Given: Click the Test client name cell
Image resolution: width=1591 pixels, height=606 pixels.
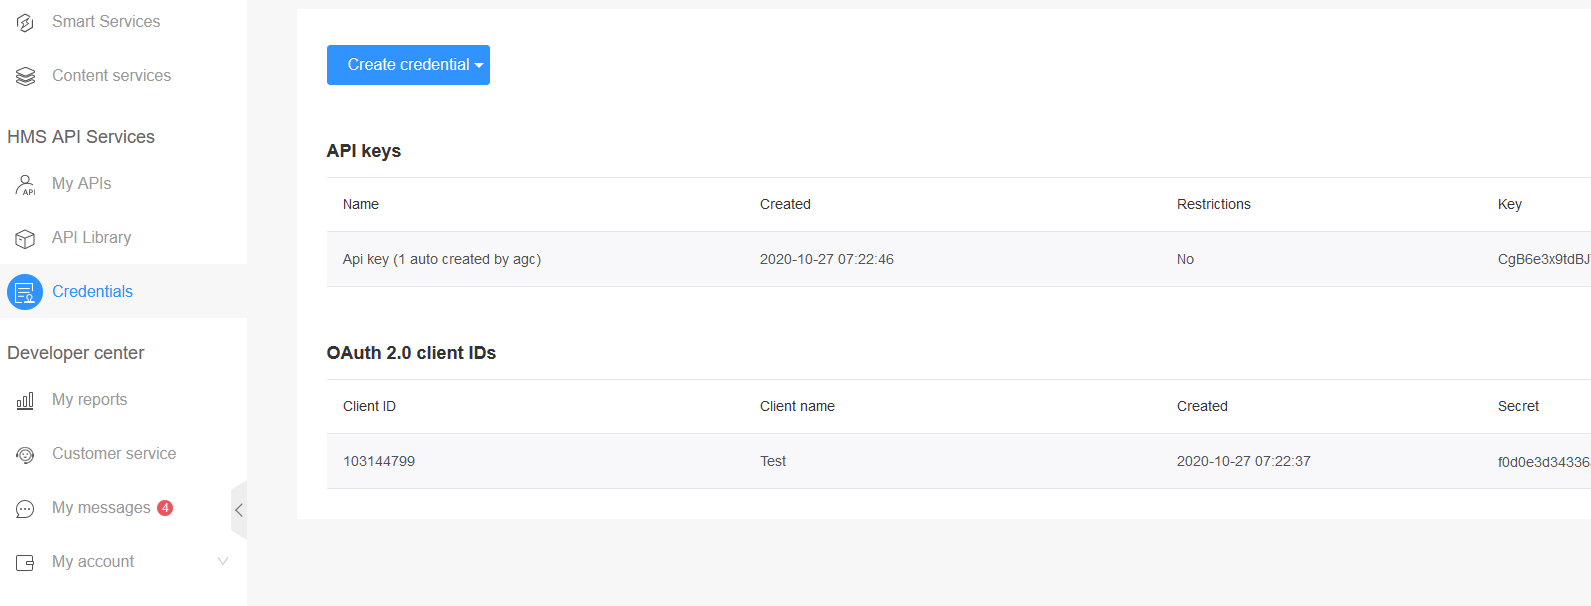Looking at the screenshot, I should coord(773,461).
